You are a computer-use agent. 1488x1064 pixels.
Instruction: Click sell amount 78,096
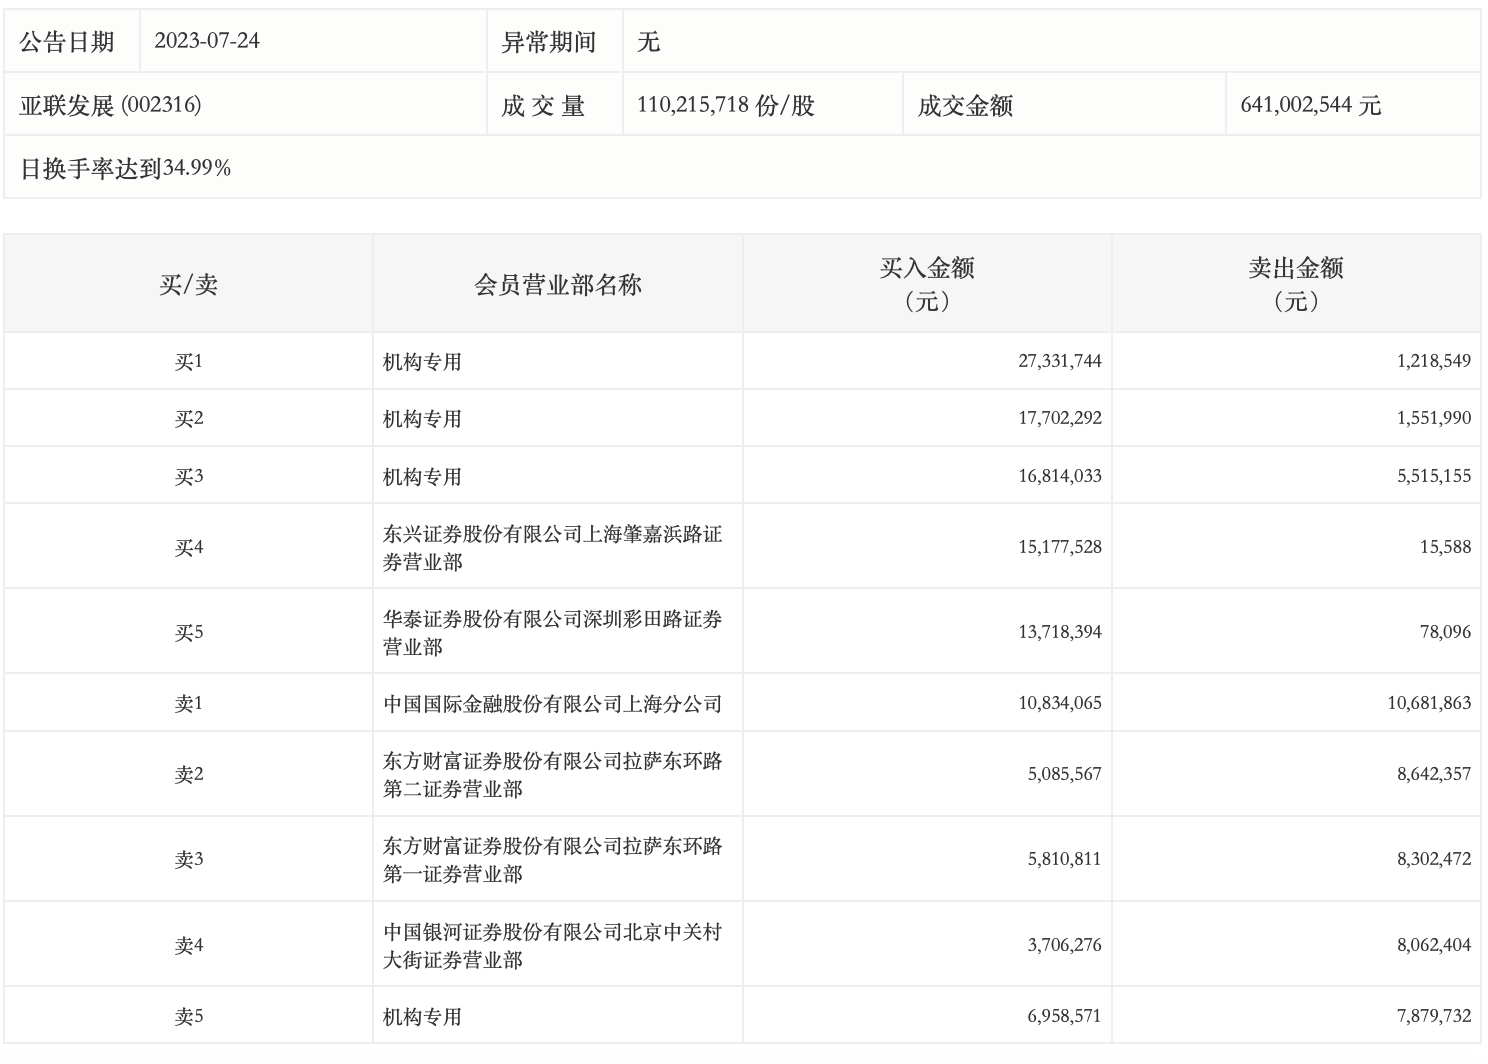(1446, 632)
